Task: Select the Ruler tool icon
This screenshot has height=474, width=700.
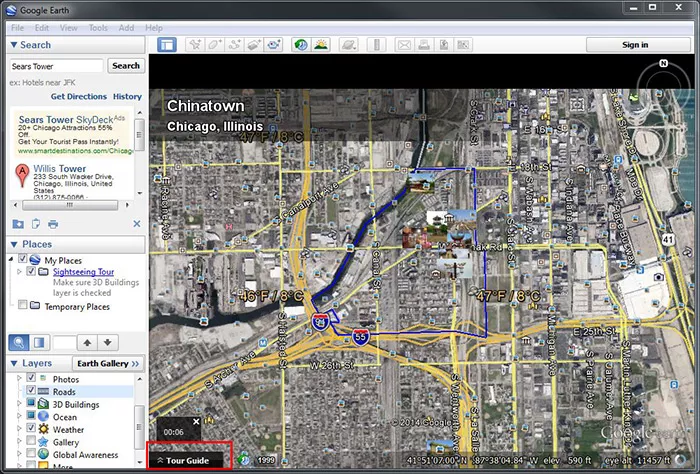Action: coord(376,45)
